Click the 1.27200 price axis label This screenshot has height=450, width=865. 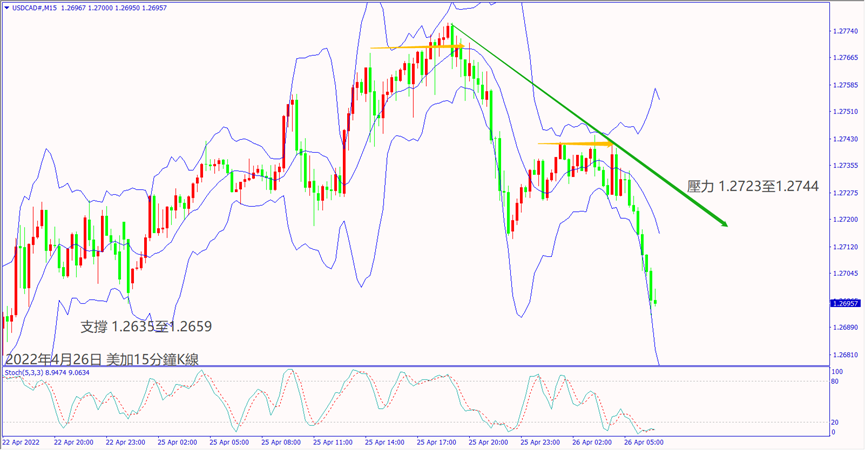point(846,219)
